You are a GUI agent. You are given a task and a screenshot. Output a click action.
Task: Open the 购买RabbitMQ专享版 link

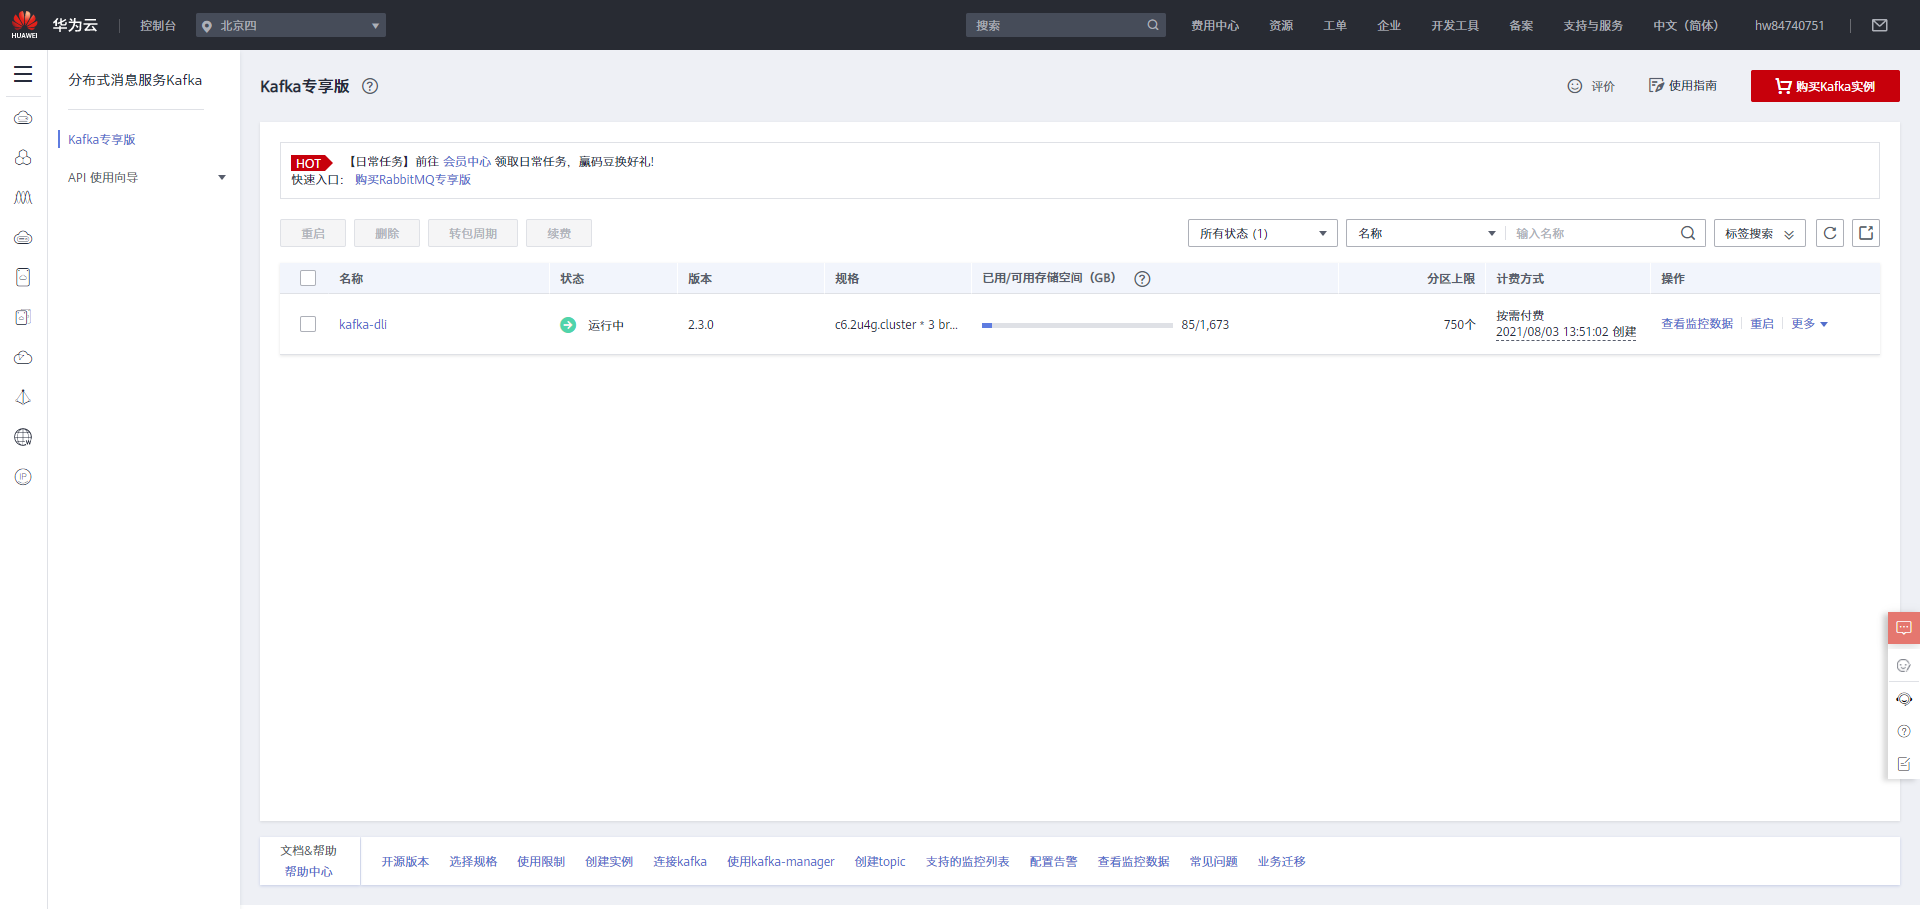point(413,180)
